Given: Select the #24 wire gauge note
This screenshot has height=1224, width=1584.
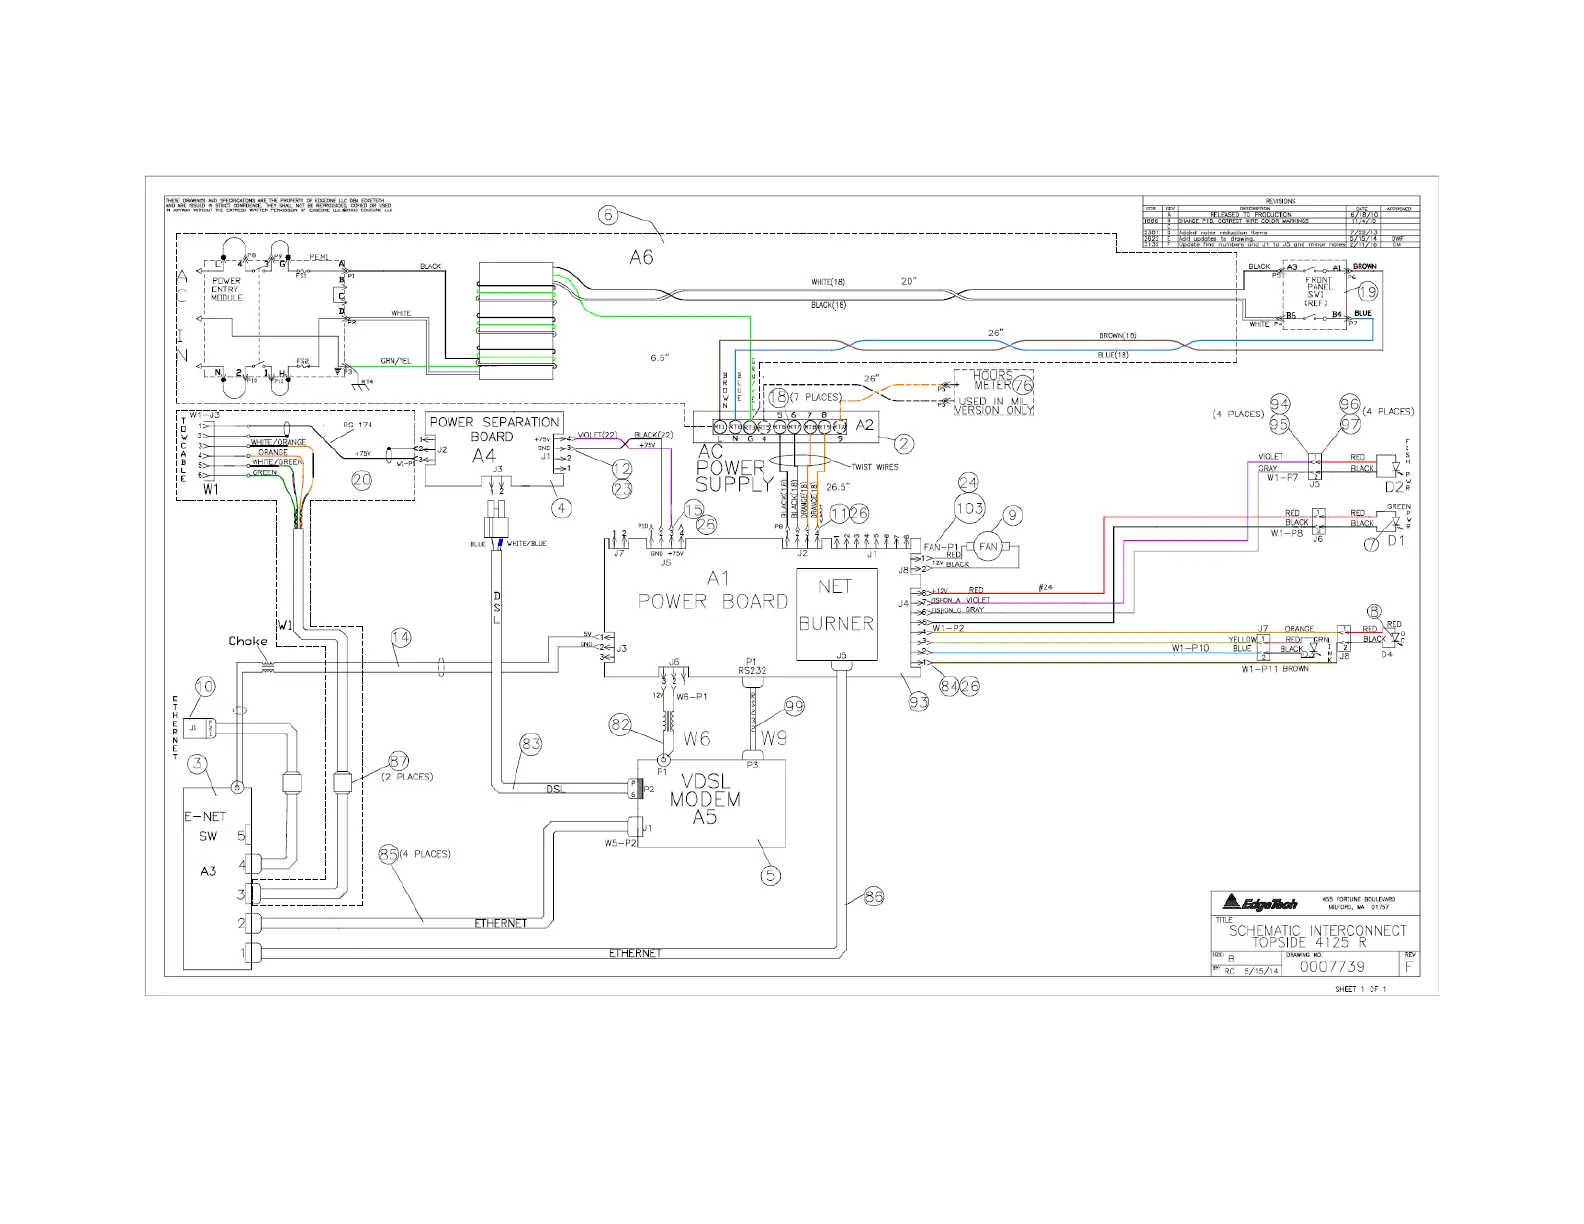Looking at the screenshot, I should pos(1045,587).
